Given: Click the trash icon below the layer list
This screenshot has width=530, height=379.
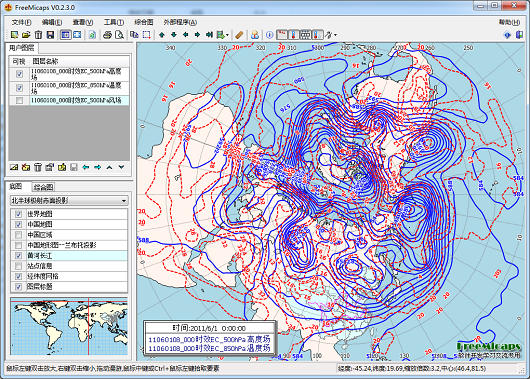Looking at the screenshot, I should (38, 167).
